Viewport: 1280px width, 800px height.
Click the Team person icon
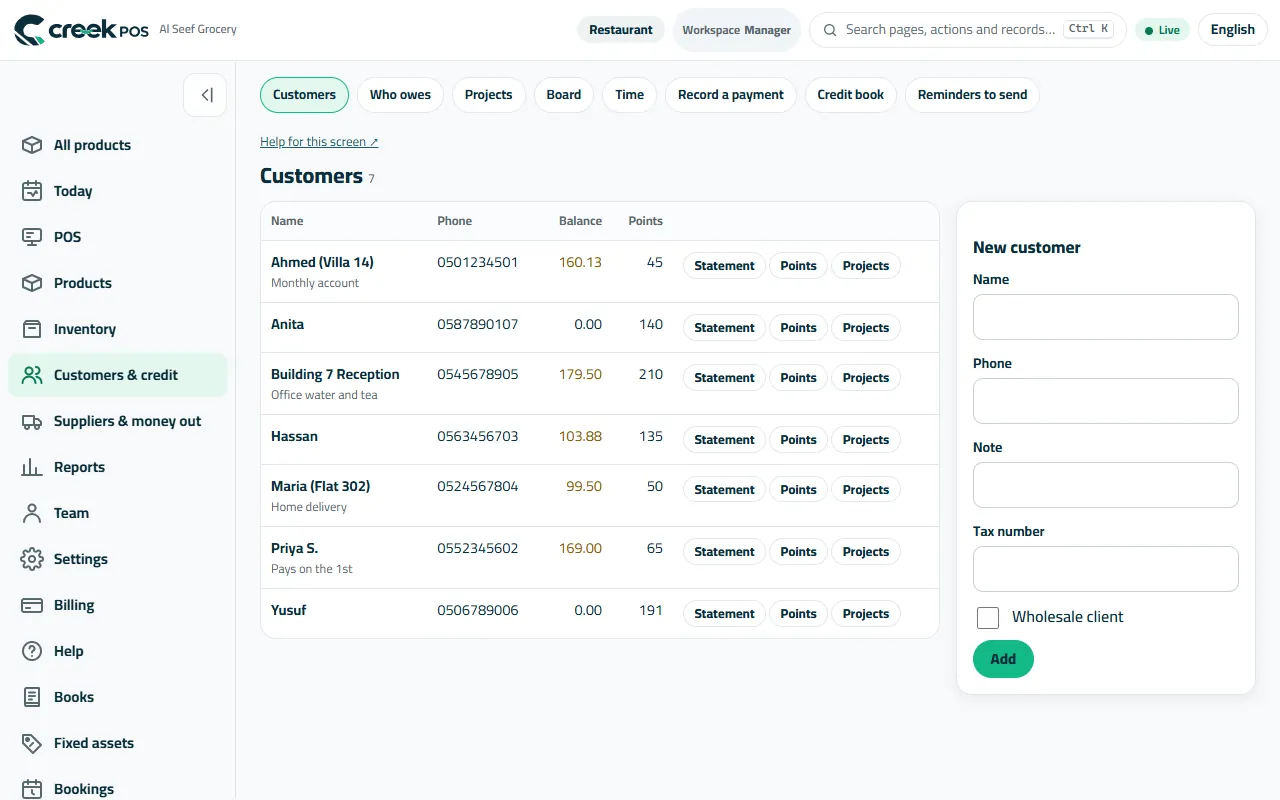(x=32, y=513)
